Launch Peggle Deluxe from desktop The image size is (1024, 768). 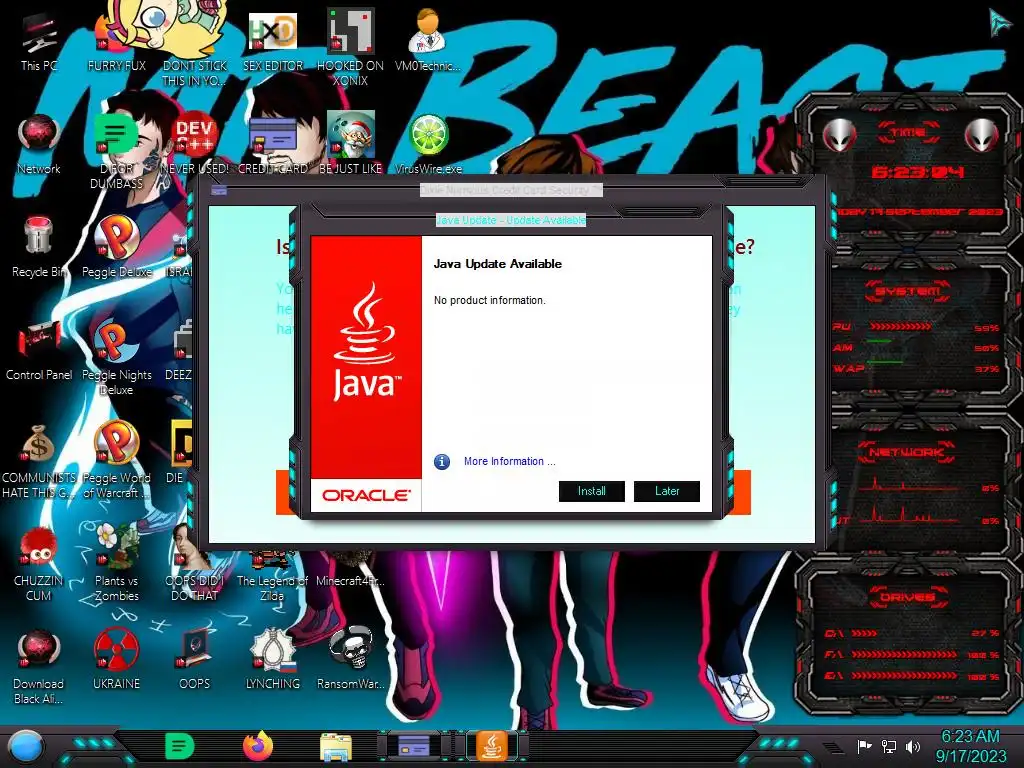(117, 247)
